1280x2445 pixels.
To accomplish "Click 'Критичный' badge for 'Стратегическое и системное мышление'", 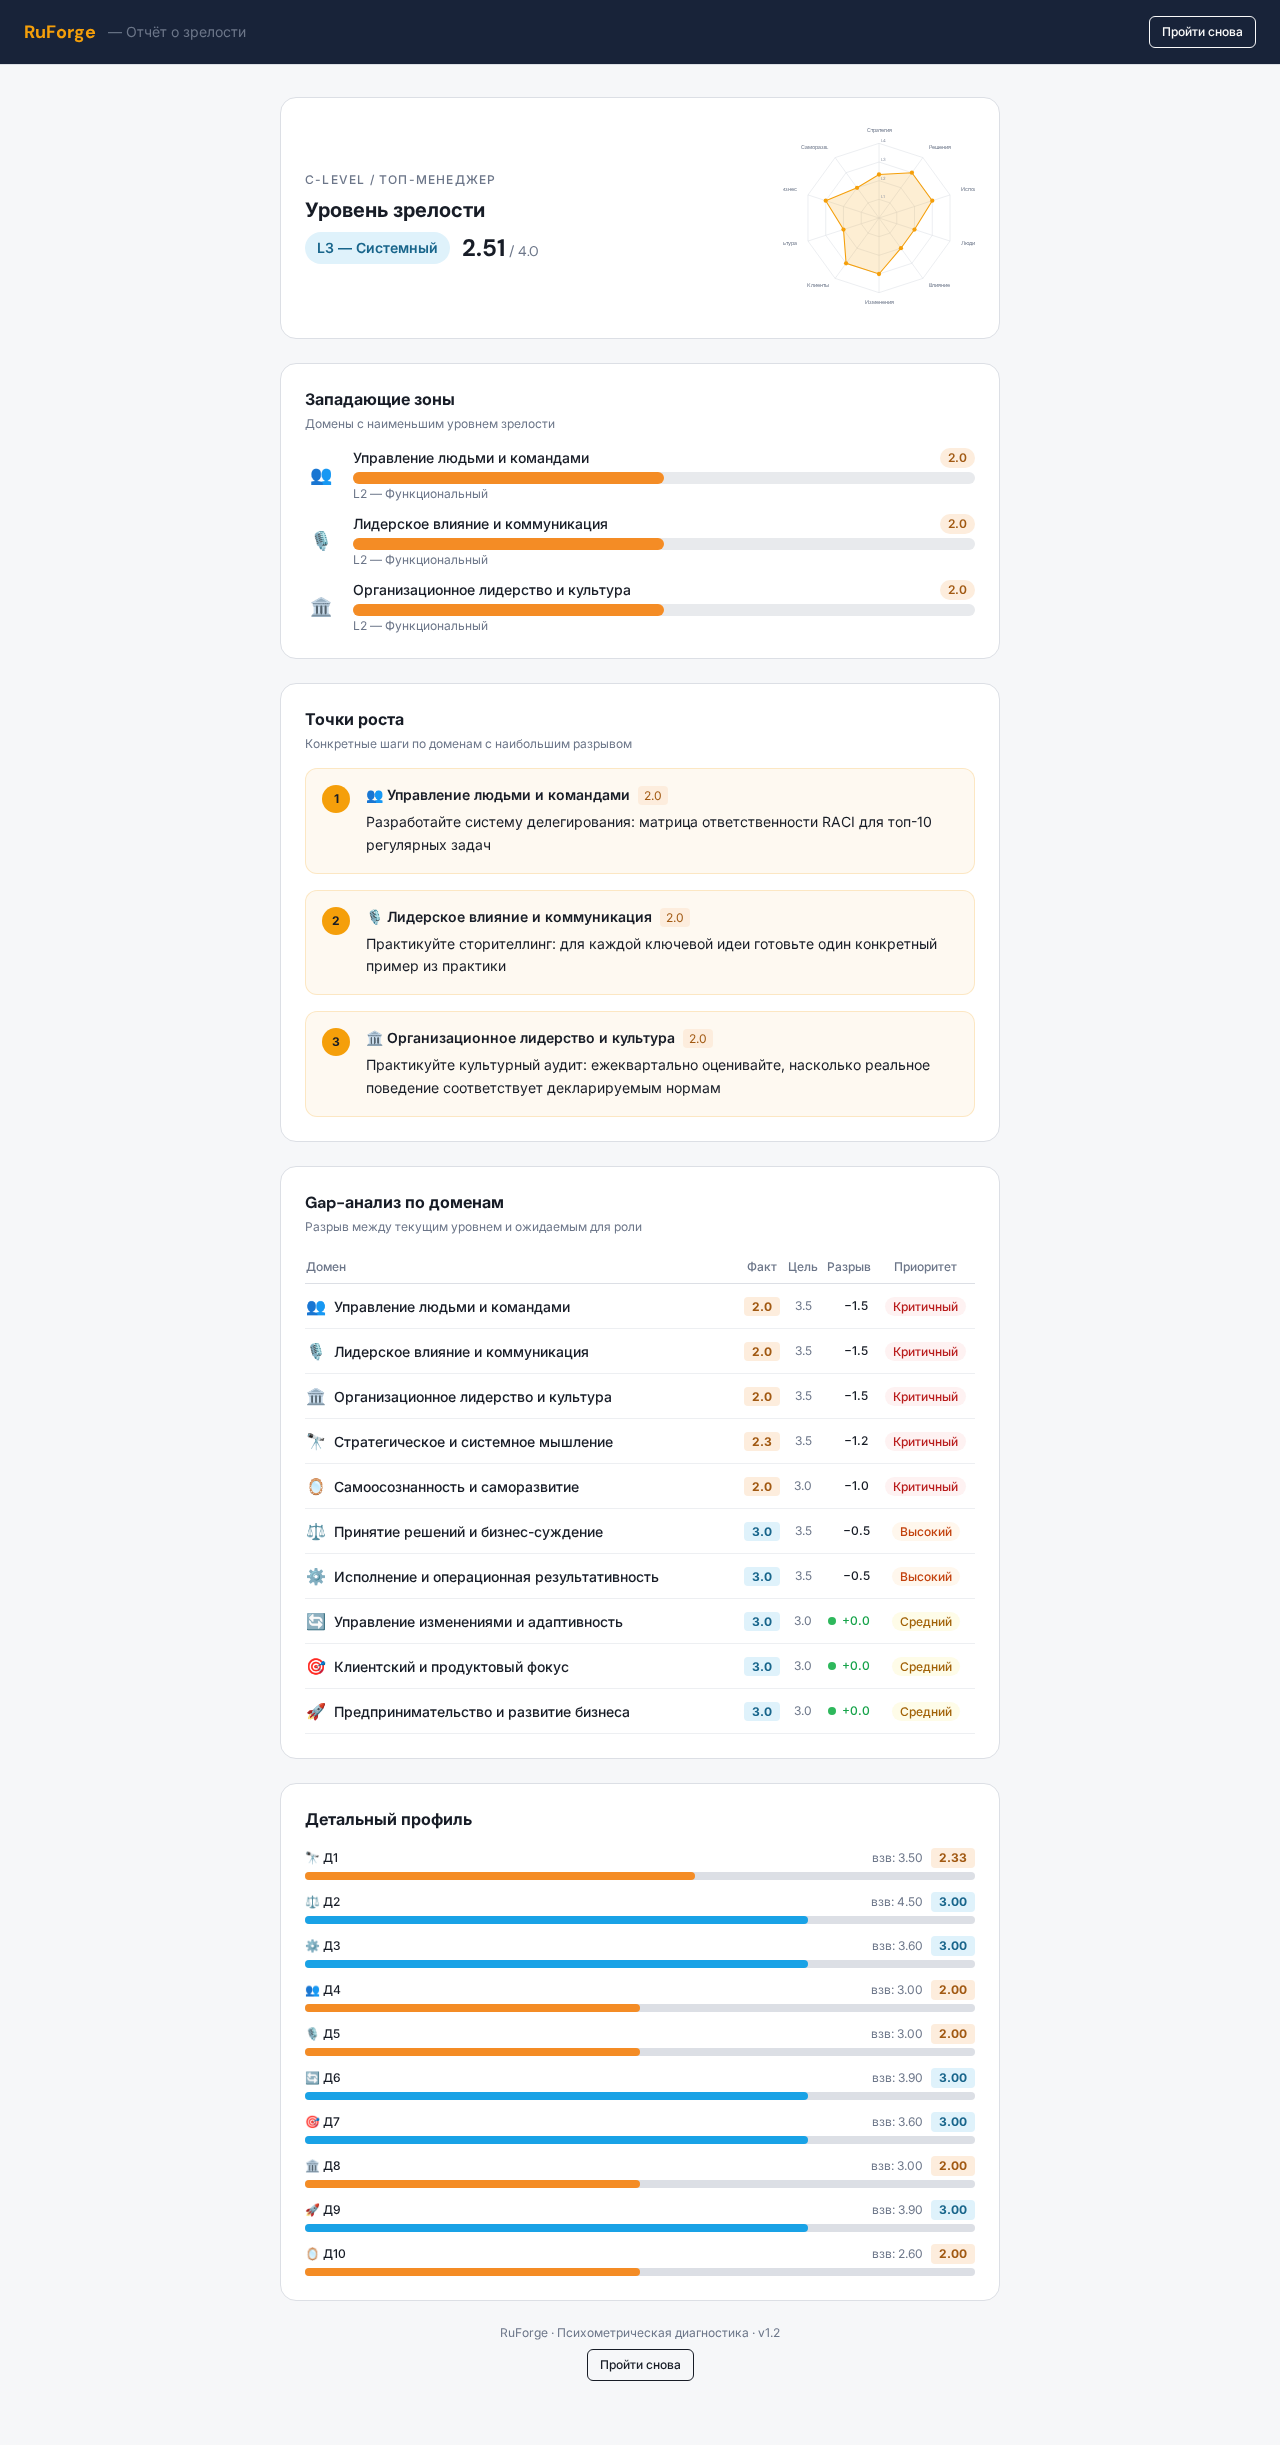I will click(925, 1442).
